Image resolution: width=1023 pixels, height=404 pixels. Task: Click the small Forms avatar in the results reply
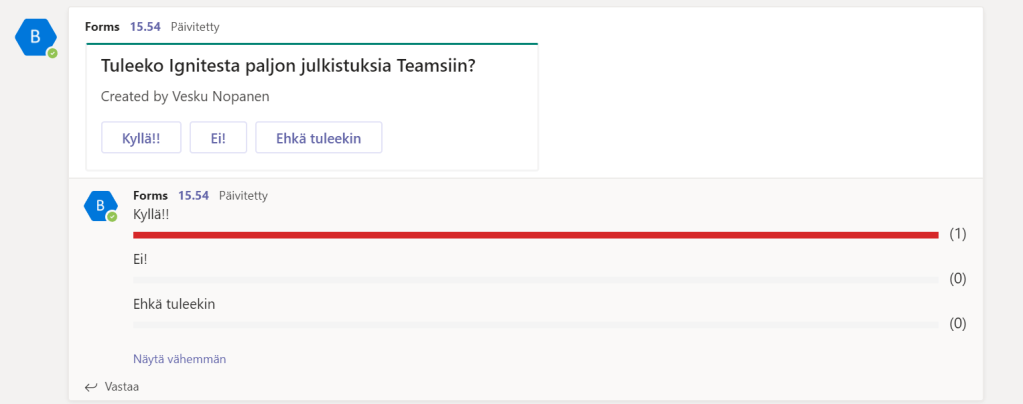[99, 205]
